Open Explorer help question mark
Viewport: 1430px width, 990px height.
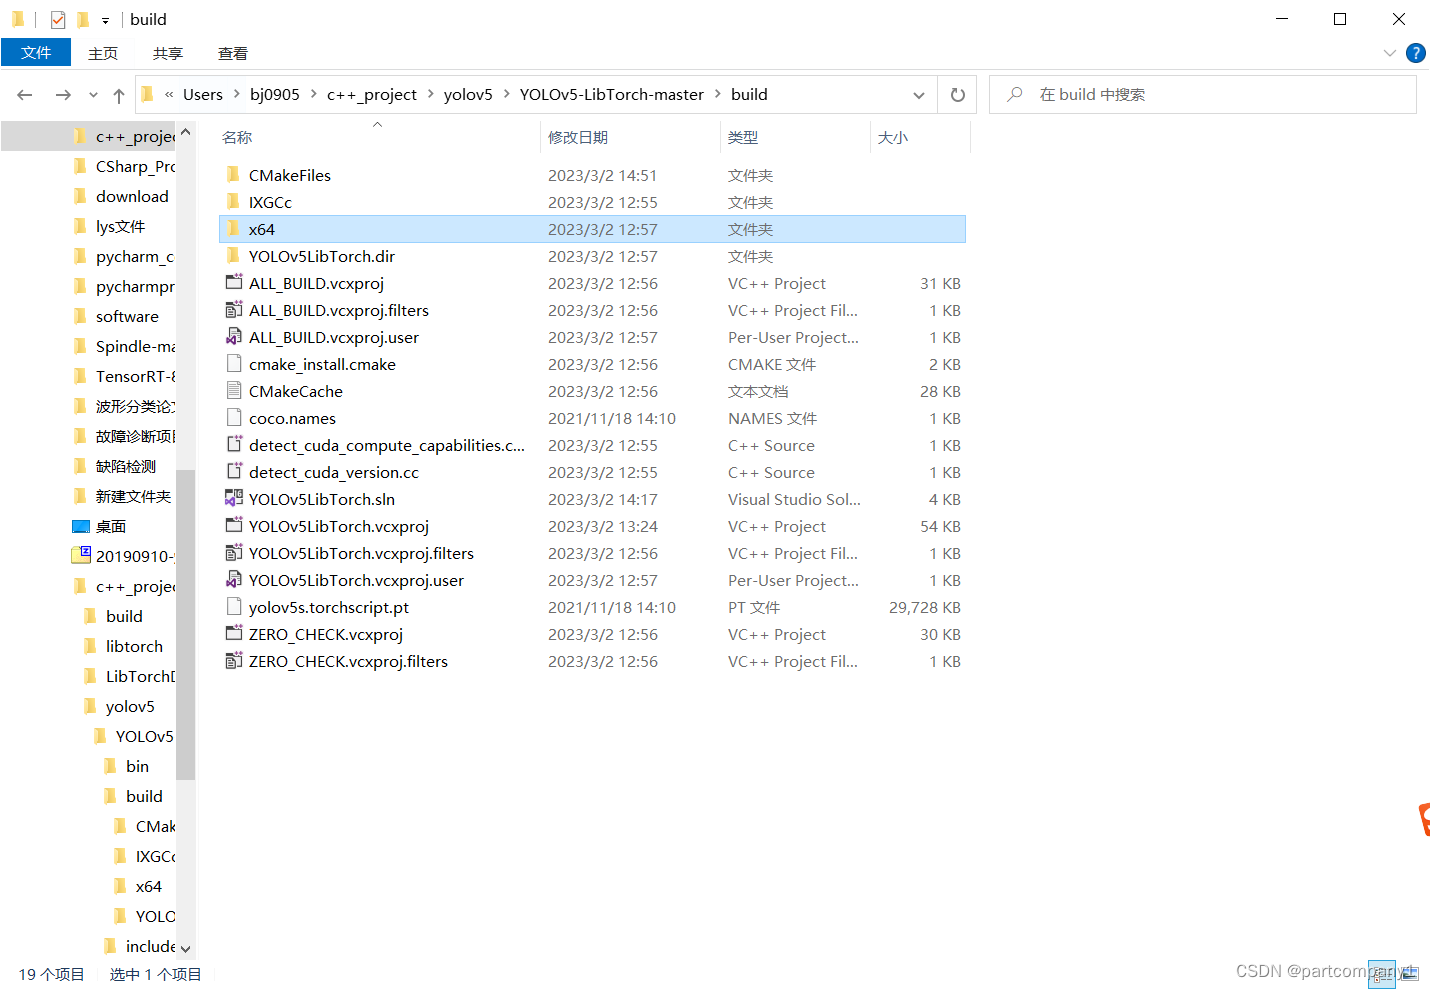pos(1415,53)
